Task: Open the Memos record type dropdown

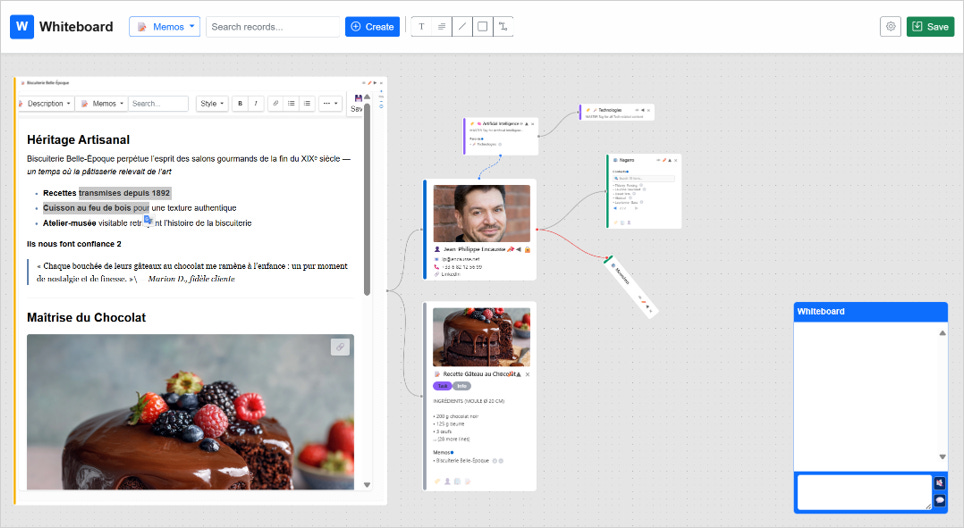Action: click(x=165, y=26)
